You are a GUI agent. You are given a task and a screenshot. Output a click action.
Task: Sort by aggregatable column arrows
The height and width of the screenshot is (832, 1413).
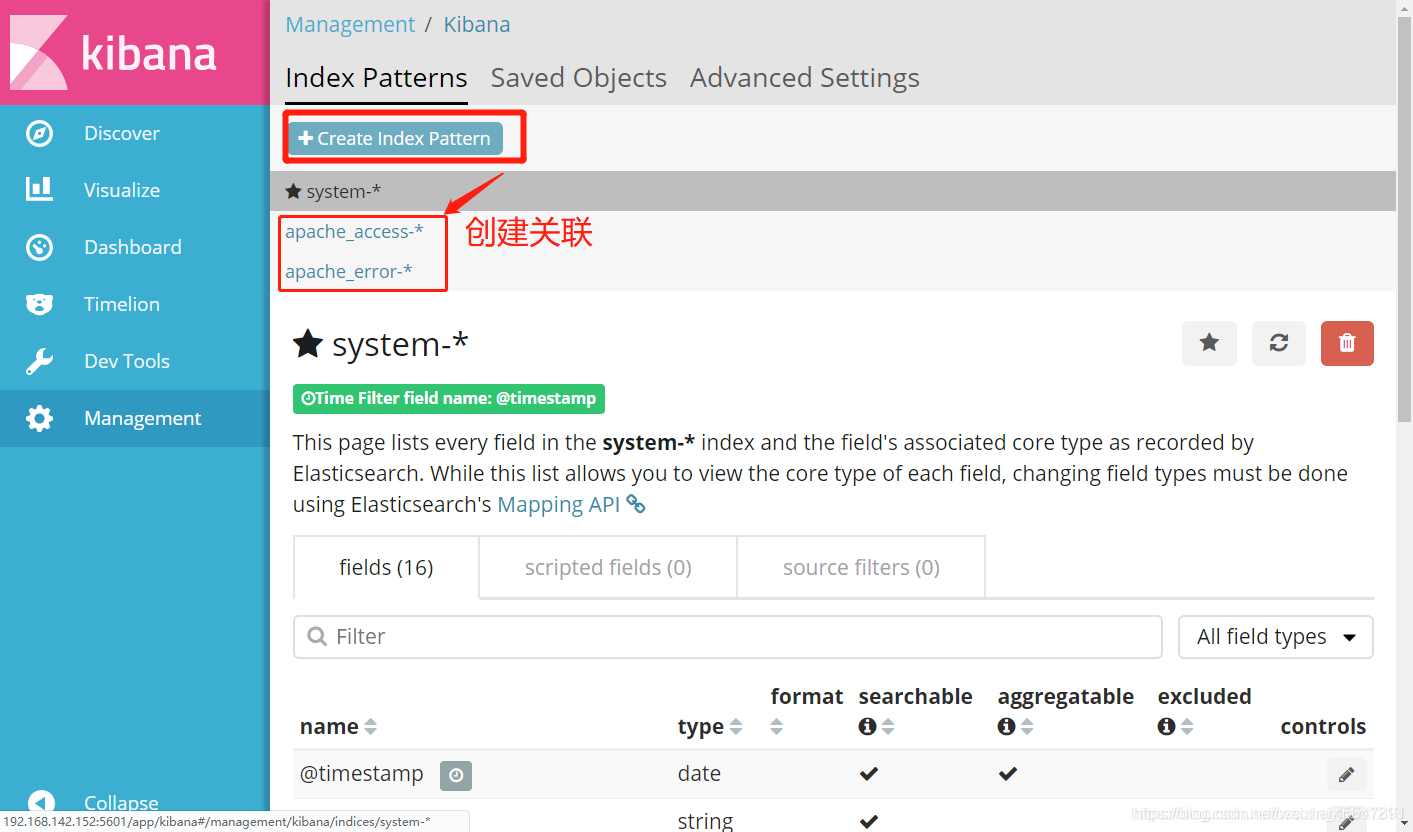pyautogui.click(x=1027, y=727)
